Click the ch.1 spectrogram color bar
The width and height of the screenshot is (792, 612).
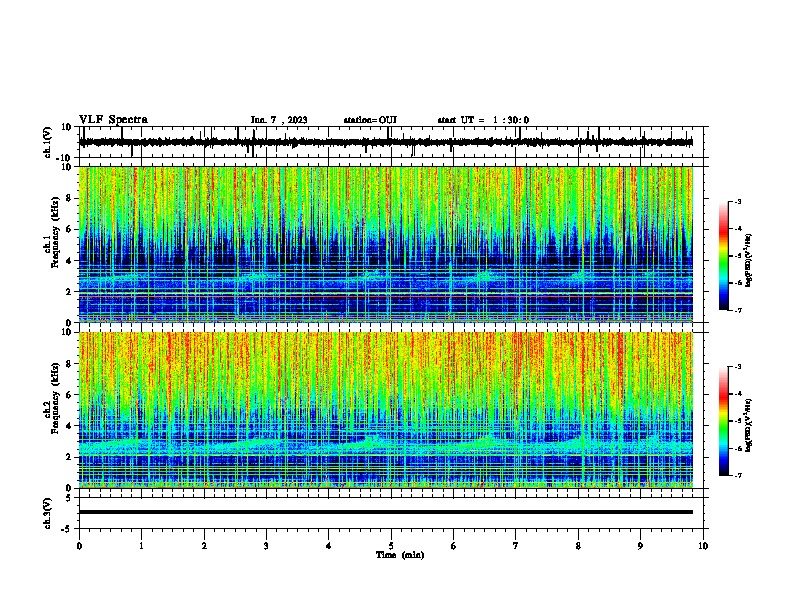click(x=724, y=256)
